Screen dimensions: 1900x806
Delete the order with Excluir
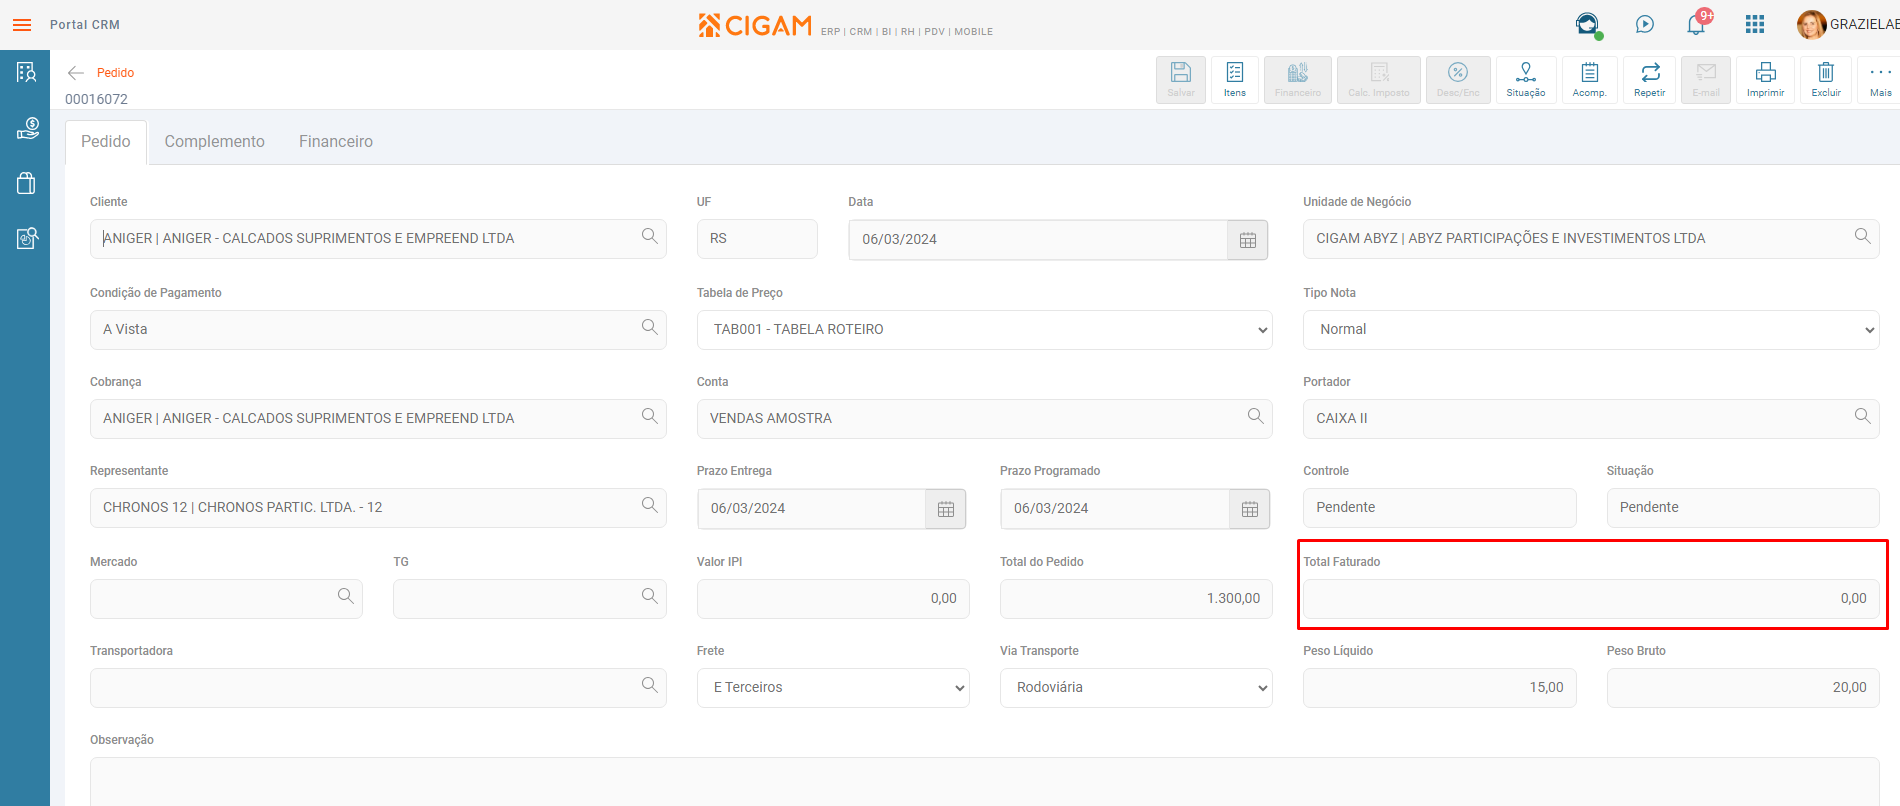1826,79
